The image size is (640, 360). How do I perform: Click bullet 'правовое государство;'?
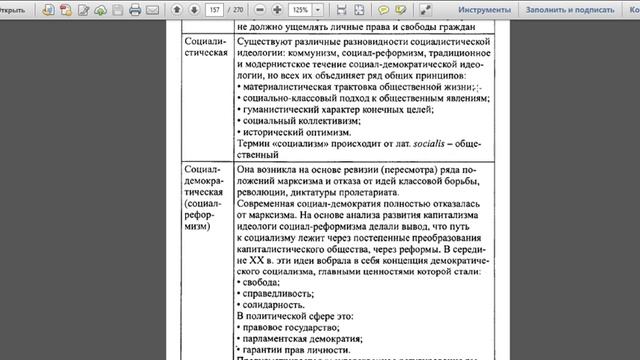[x=288, y=327]
